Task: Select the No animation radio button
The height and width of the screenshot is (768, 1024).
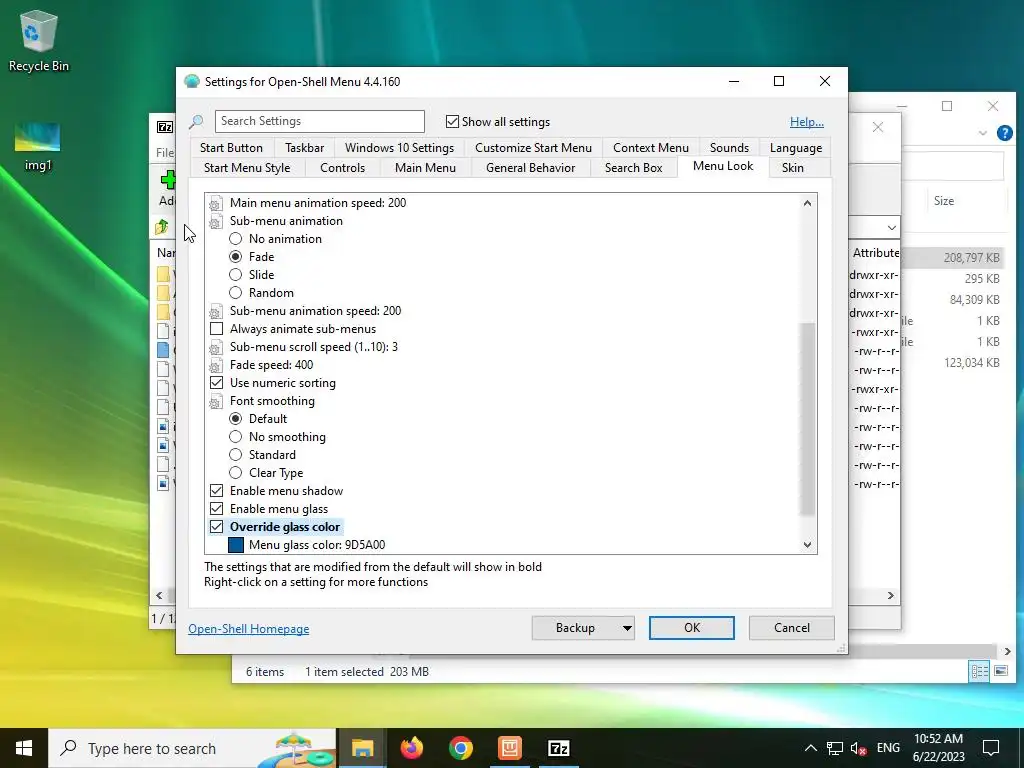Action: 236,239
